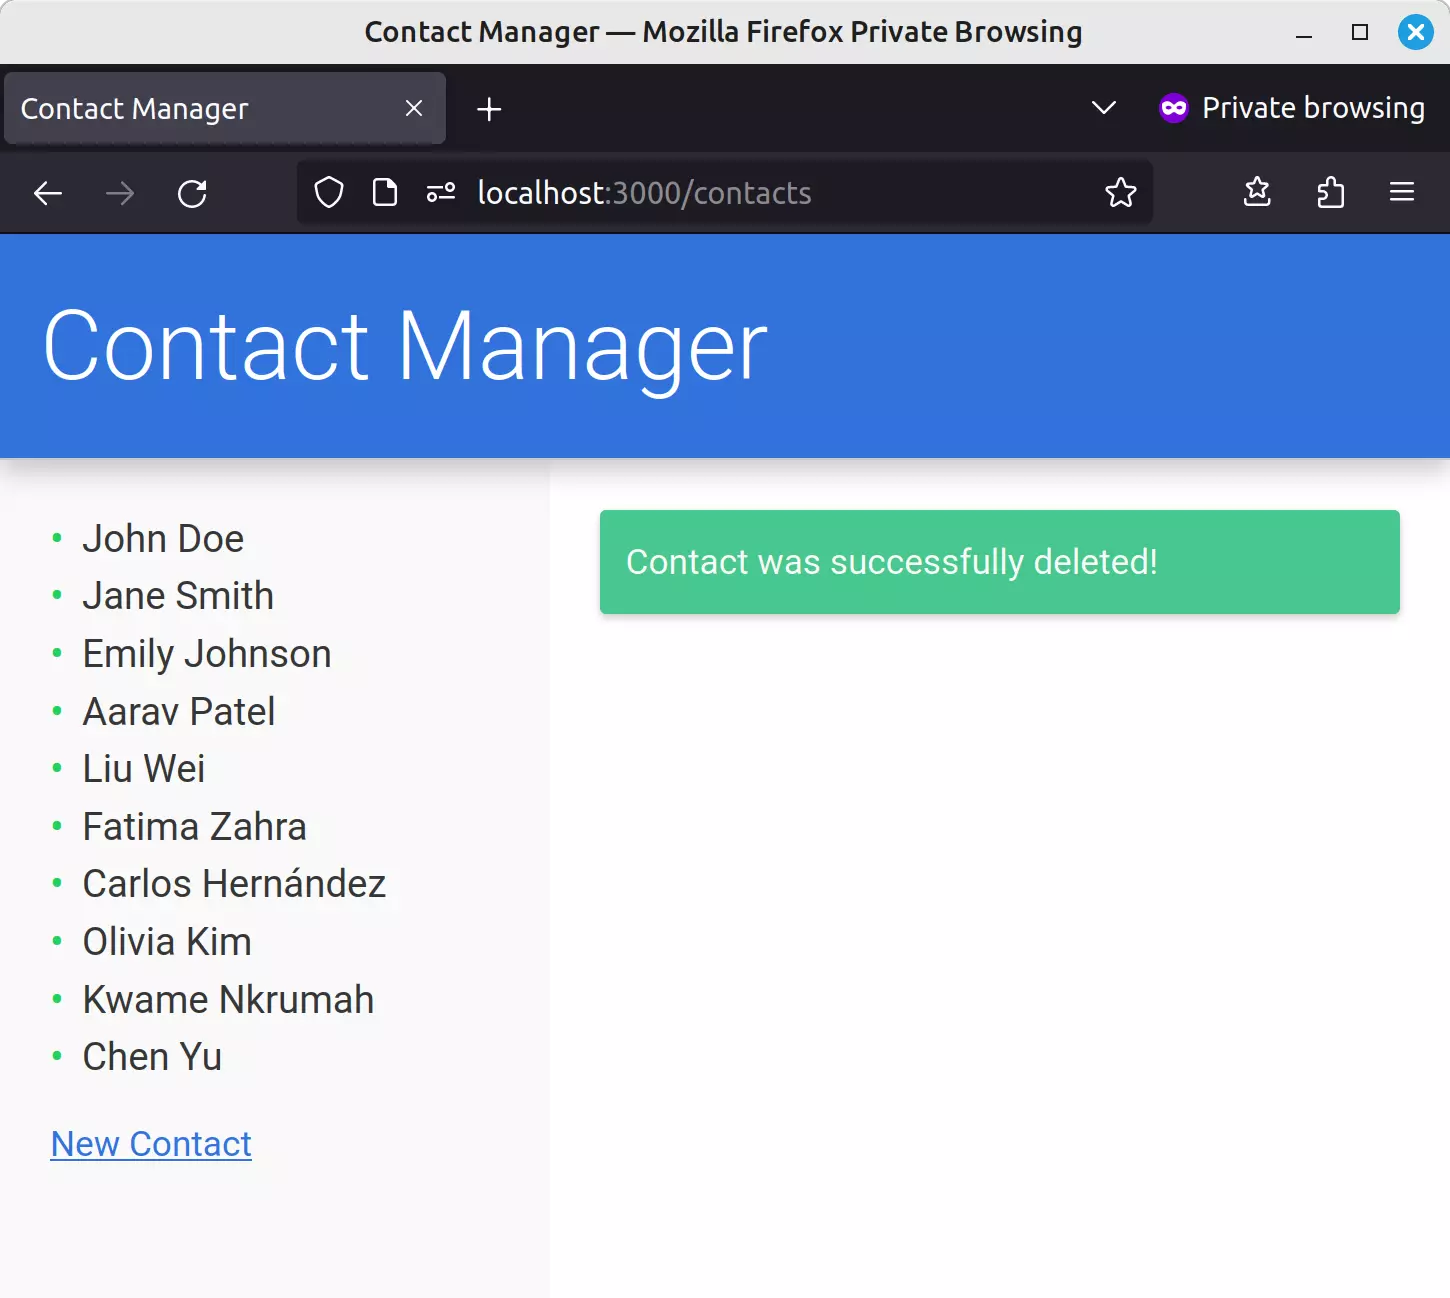Expand the list all tabs chevron

[1104, 108]
